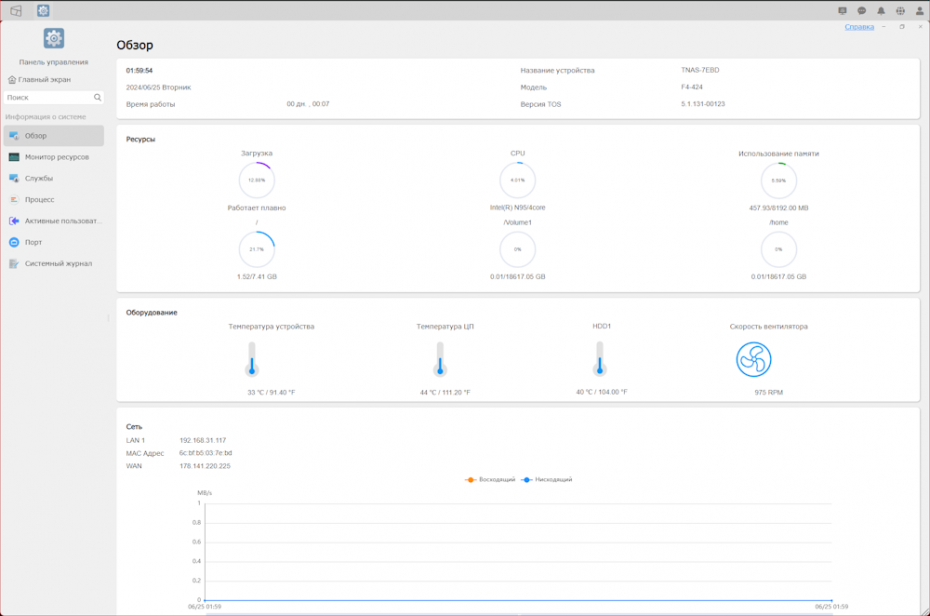
Task: Open the Службы sidebar item
Action: coord(39,178)
